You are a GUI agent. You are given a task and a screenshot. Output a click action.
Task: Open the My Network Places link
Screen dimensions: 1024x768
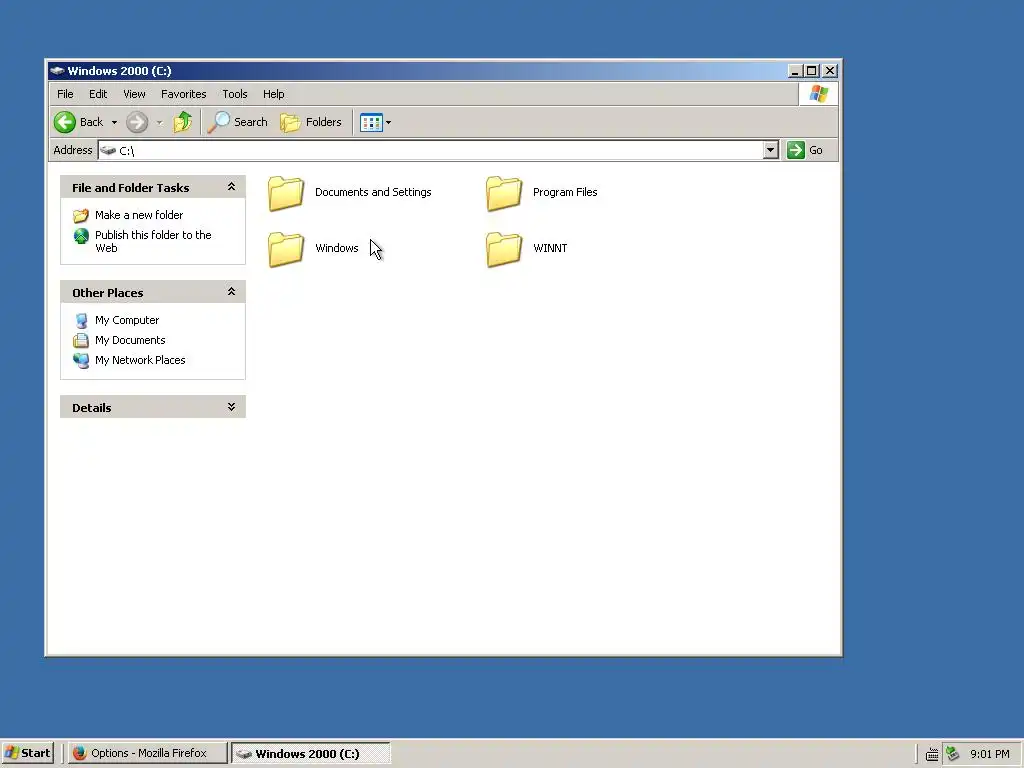coord(140,360)
